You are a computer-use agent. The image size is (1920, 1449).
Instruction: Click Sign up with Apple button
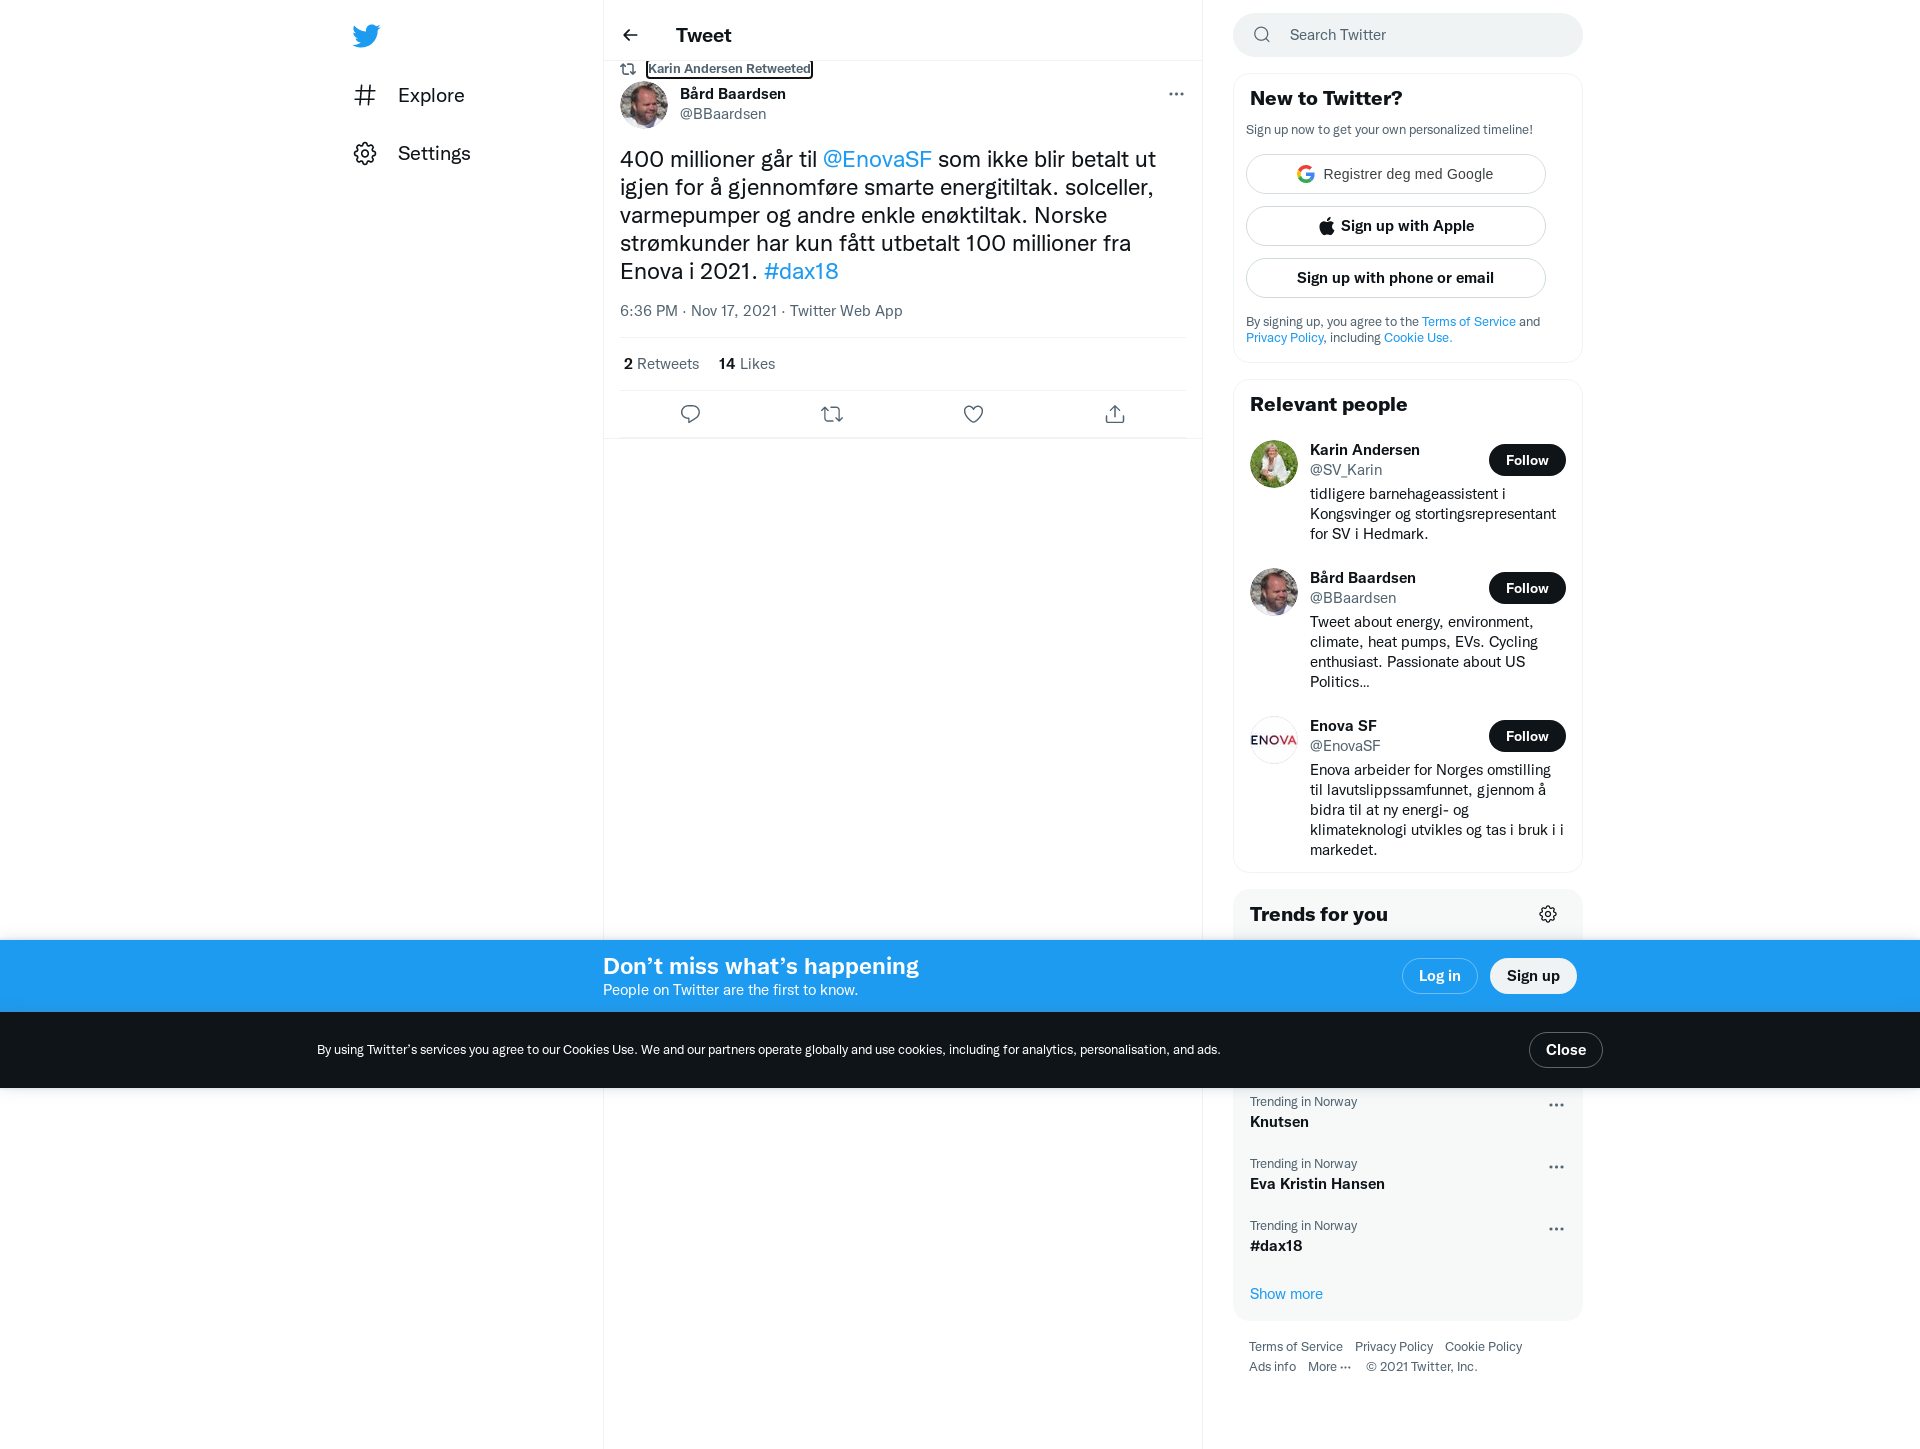click(x=1395, y=226)
